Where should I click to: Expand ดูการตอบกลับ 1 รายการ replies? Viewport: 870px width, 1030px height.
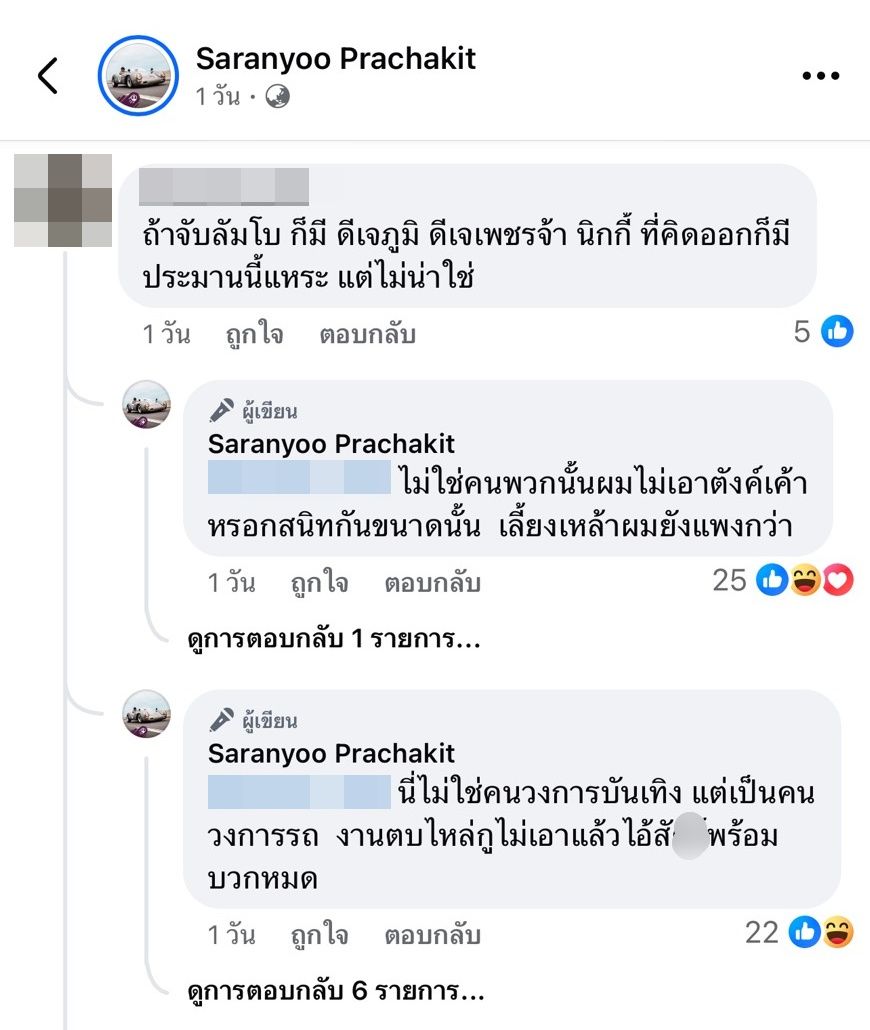coord(334,640)
